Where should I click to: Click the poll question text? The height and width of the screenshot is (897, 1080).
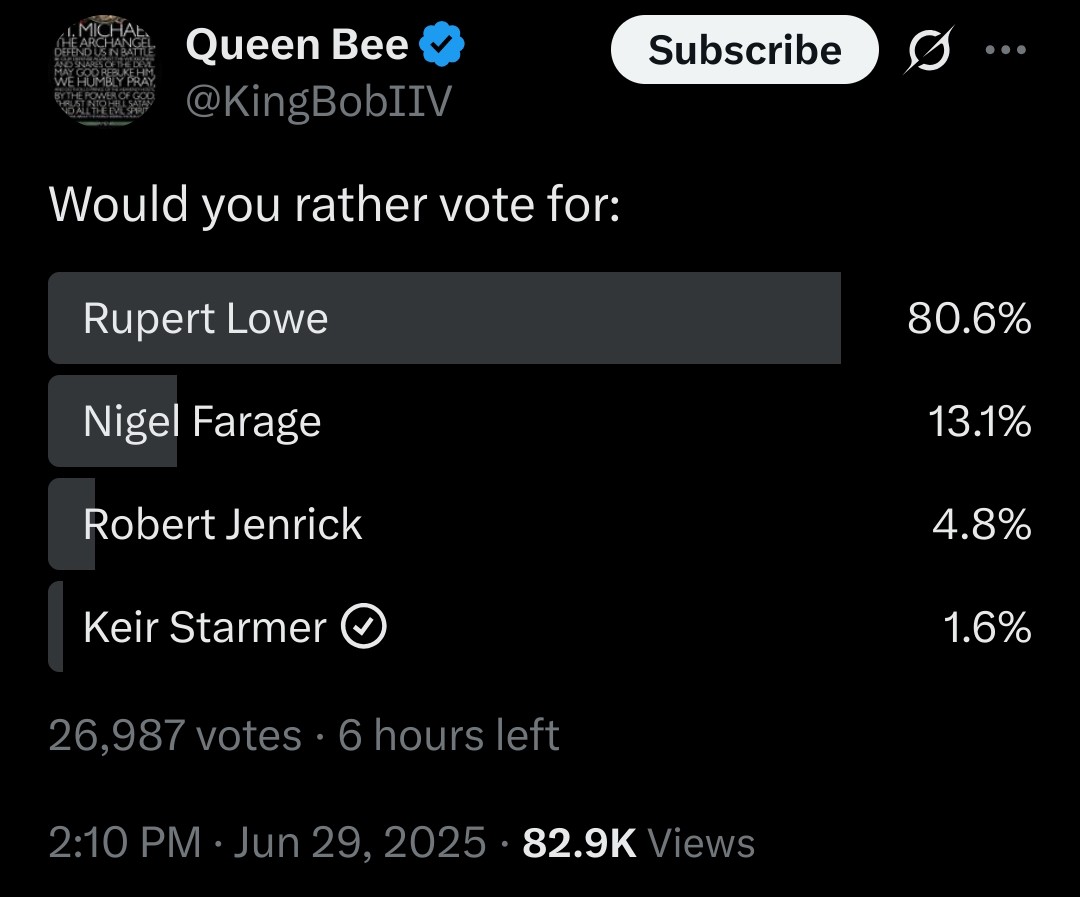pos(335,205)
